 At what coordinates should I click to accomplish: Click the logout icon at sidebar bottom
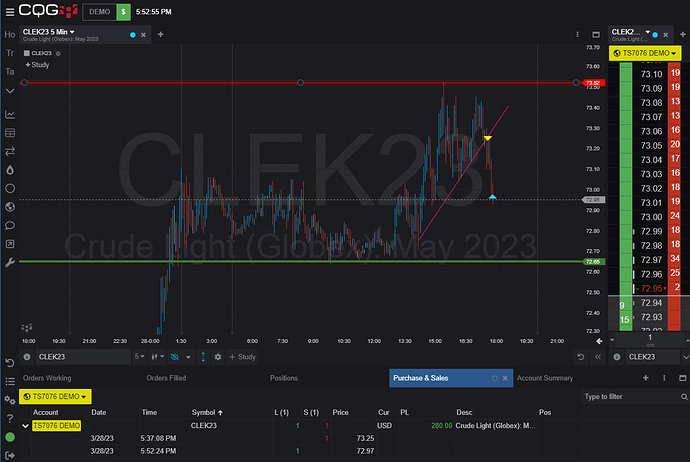[10, 455]
